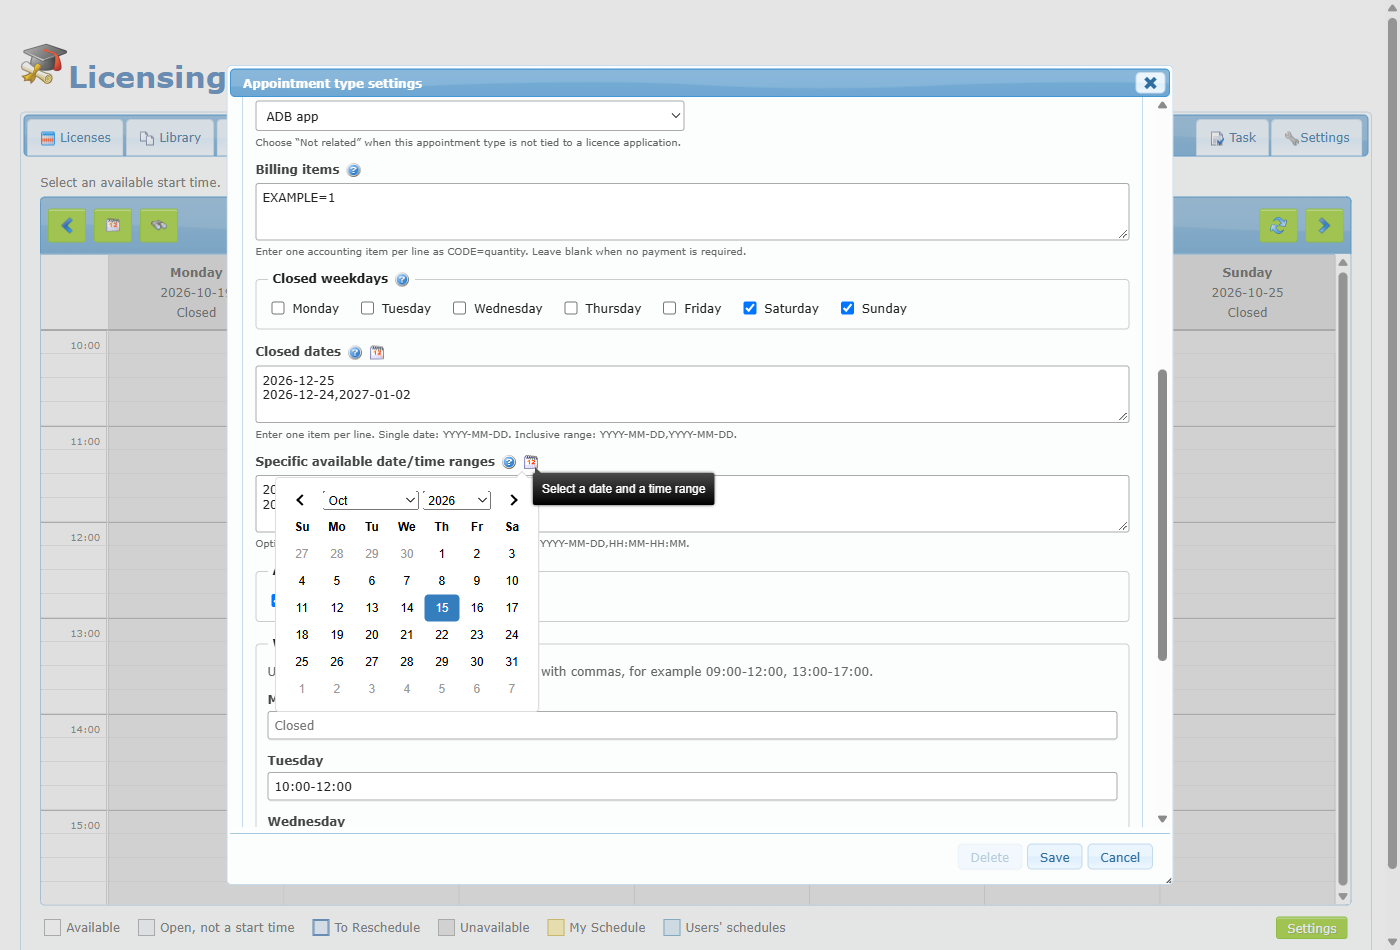Image resolution: width=1400 pixels, height=950 pixels.
Task: Click the green binoculars search button
Action: click(x=159, y=225)
